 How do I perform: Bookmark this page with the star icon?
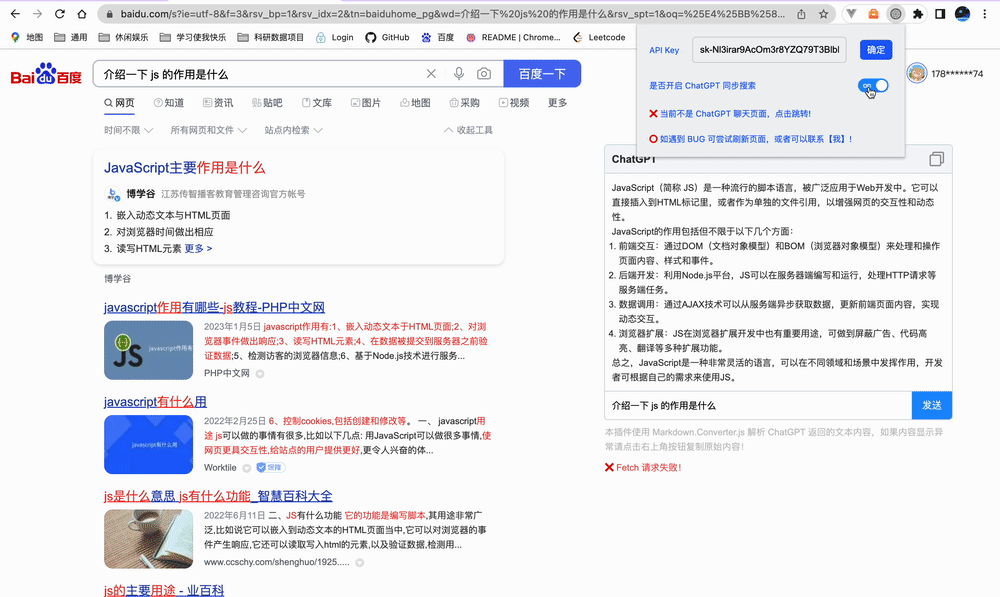pyautogui.click(x=823, y=13)
